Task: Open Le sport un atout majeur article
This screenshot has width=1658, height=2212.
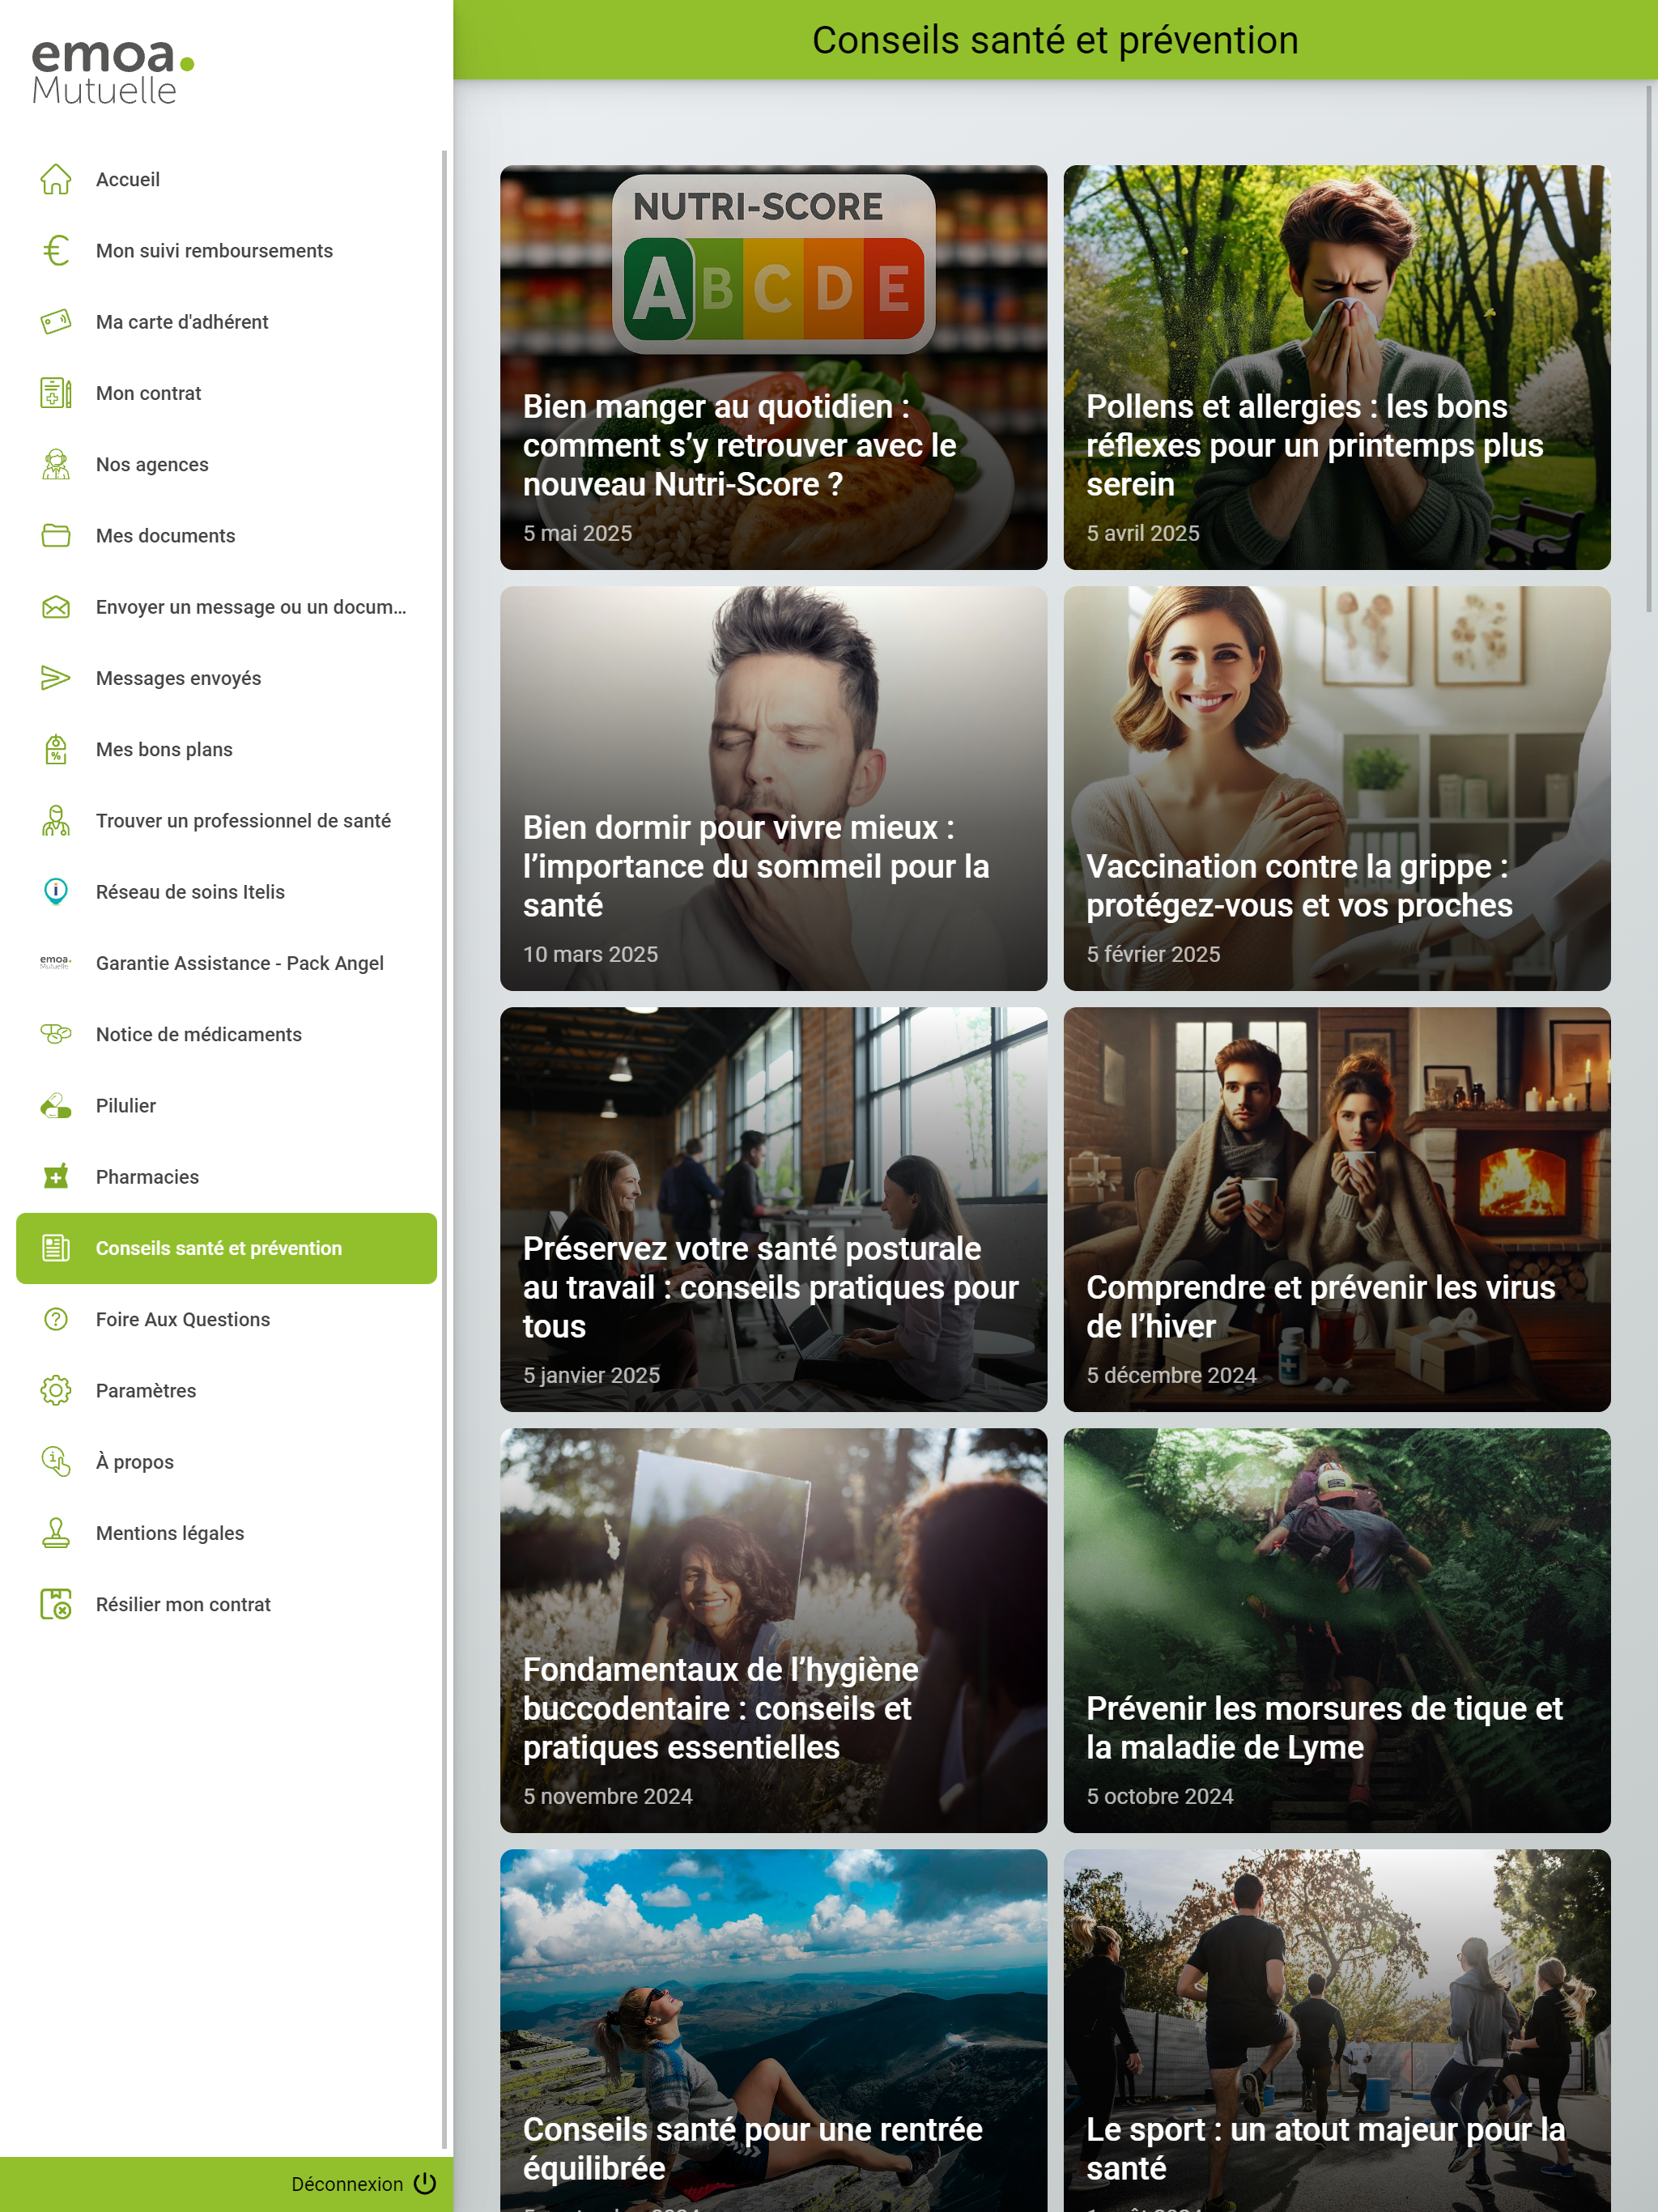Action: [x=1337, y=2030]
